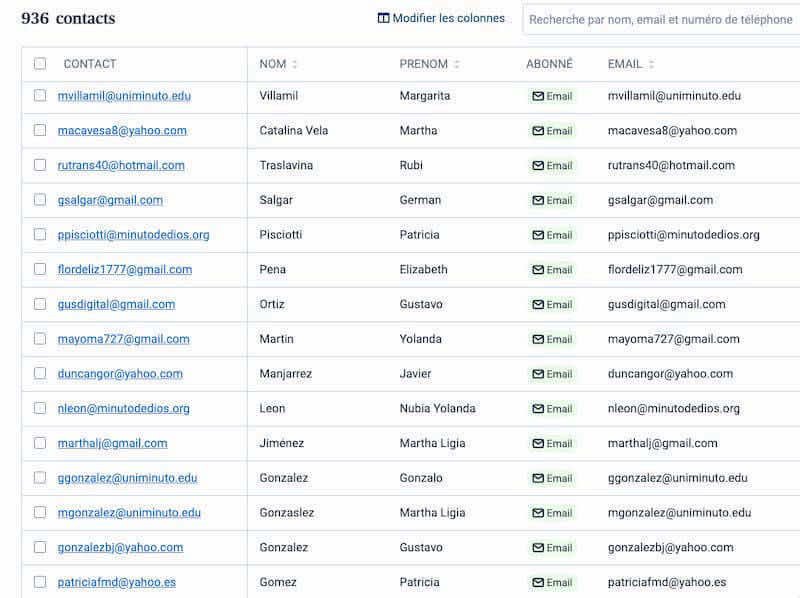Sort by the NOM column arrows
This screenshot has height=598, width=800.
[x=294, y=64]
